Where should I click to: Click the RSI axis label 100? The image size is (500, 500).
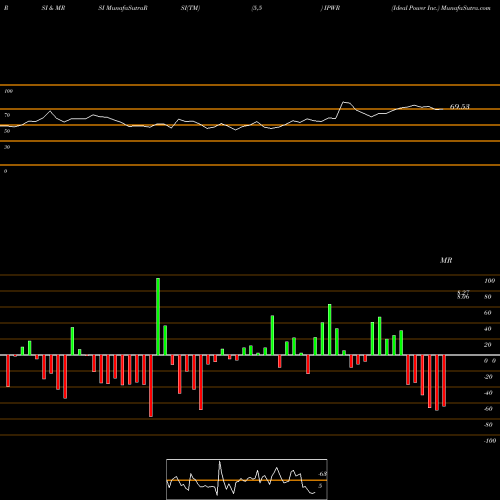[9, 91]
